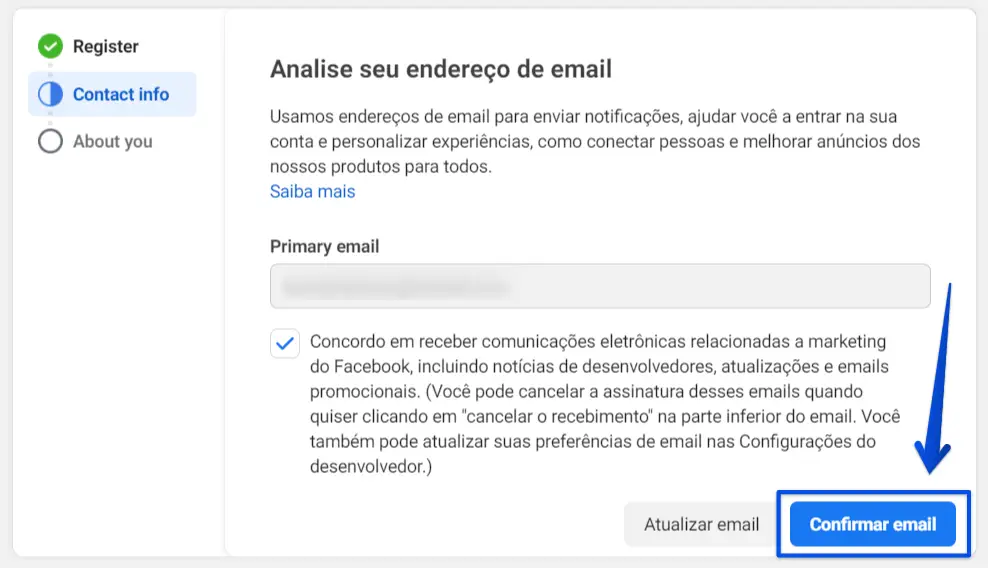The height and width of the screenshot is (568, 988).
Task: Select the Contact info step
Action: click(x=120, y=94)
